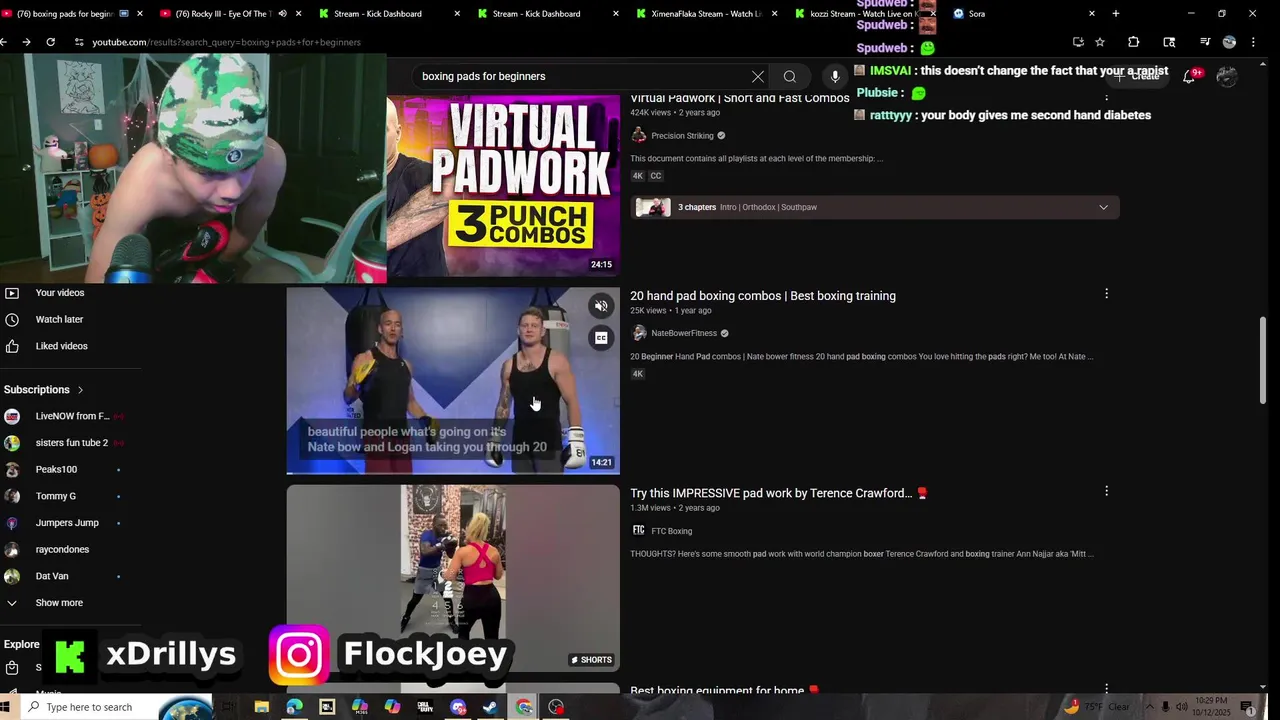Open LiveNOW from F... subscription
1280x720 pixels.
pos(72,416)
